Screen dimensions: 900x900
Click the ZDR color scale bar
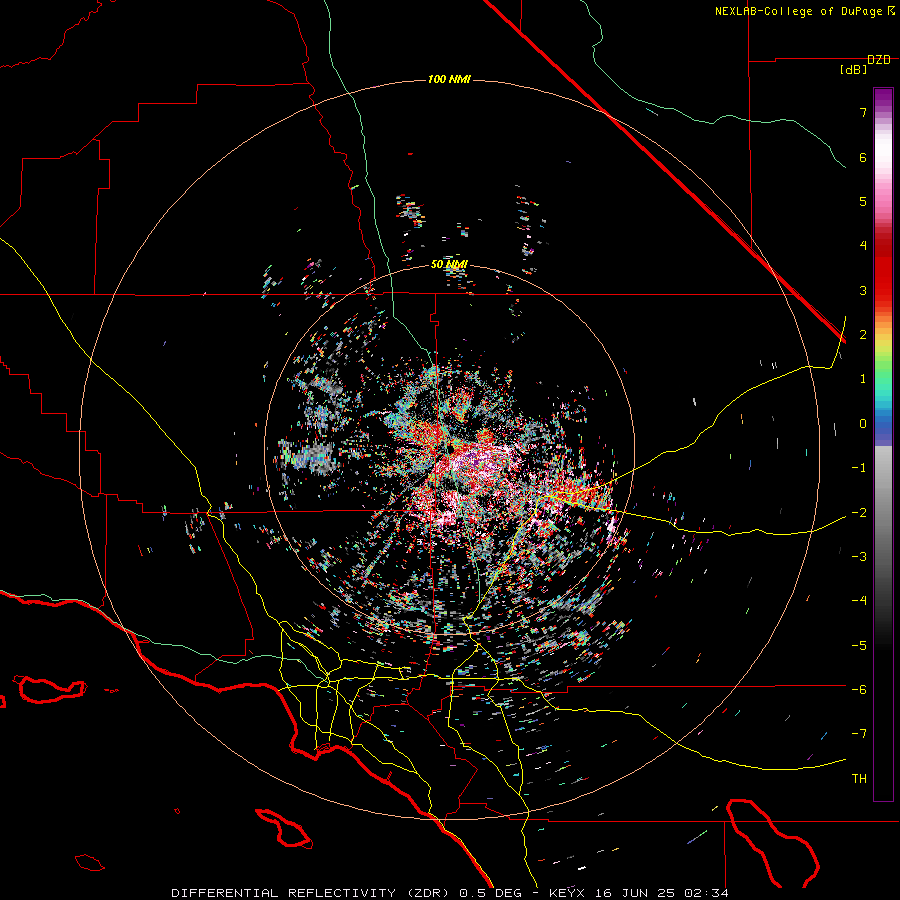883,444
